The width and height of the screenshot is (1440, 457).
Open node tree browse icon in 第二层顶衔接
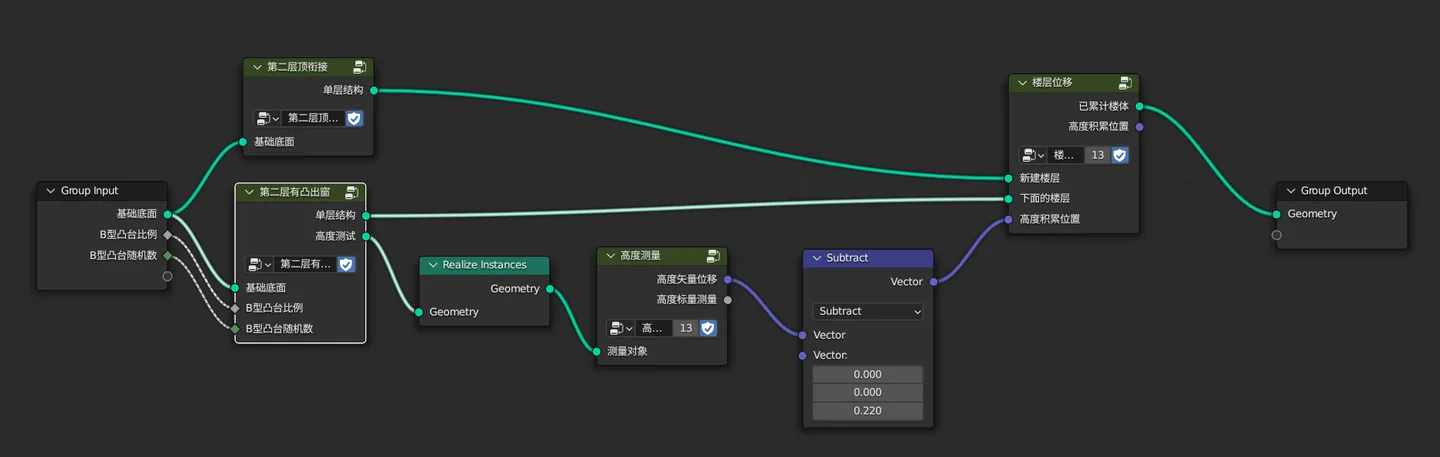[x=267, y=118]
